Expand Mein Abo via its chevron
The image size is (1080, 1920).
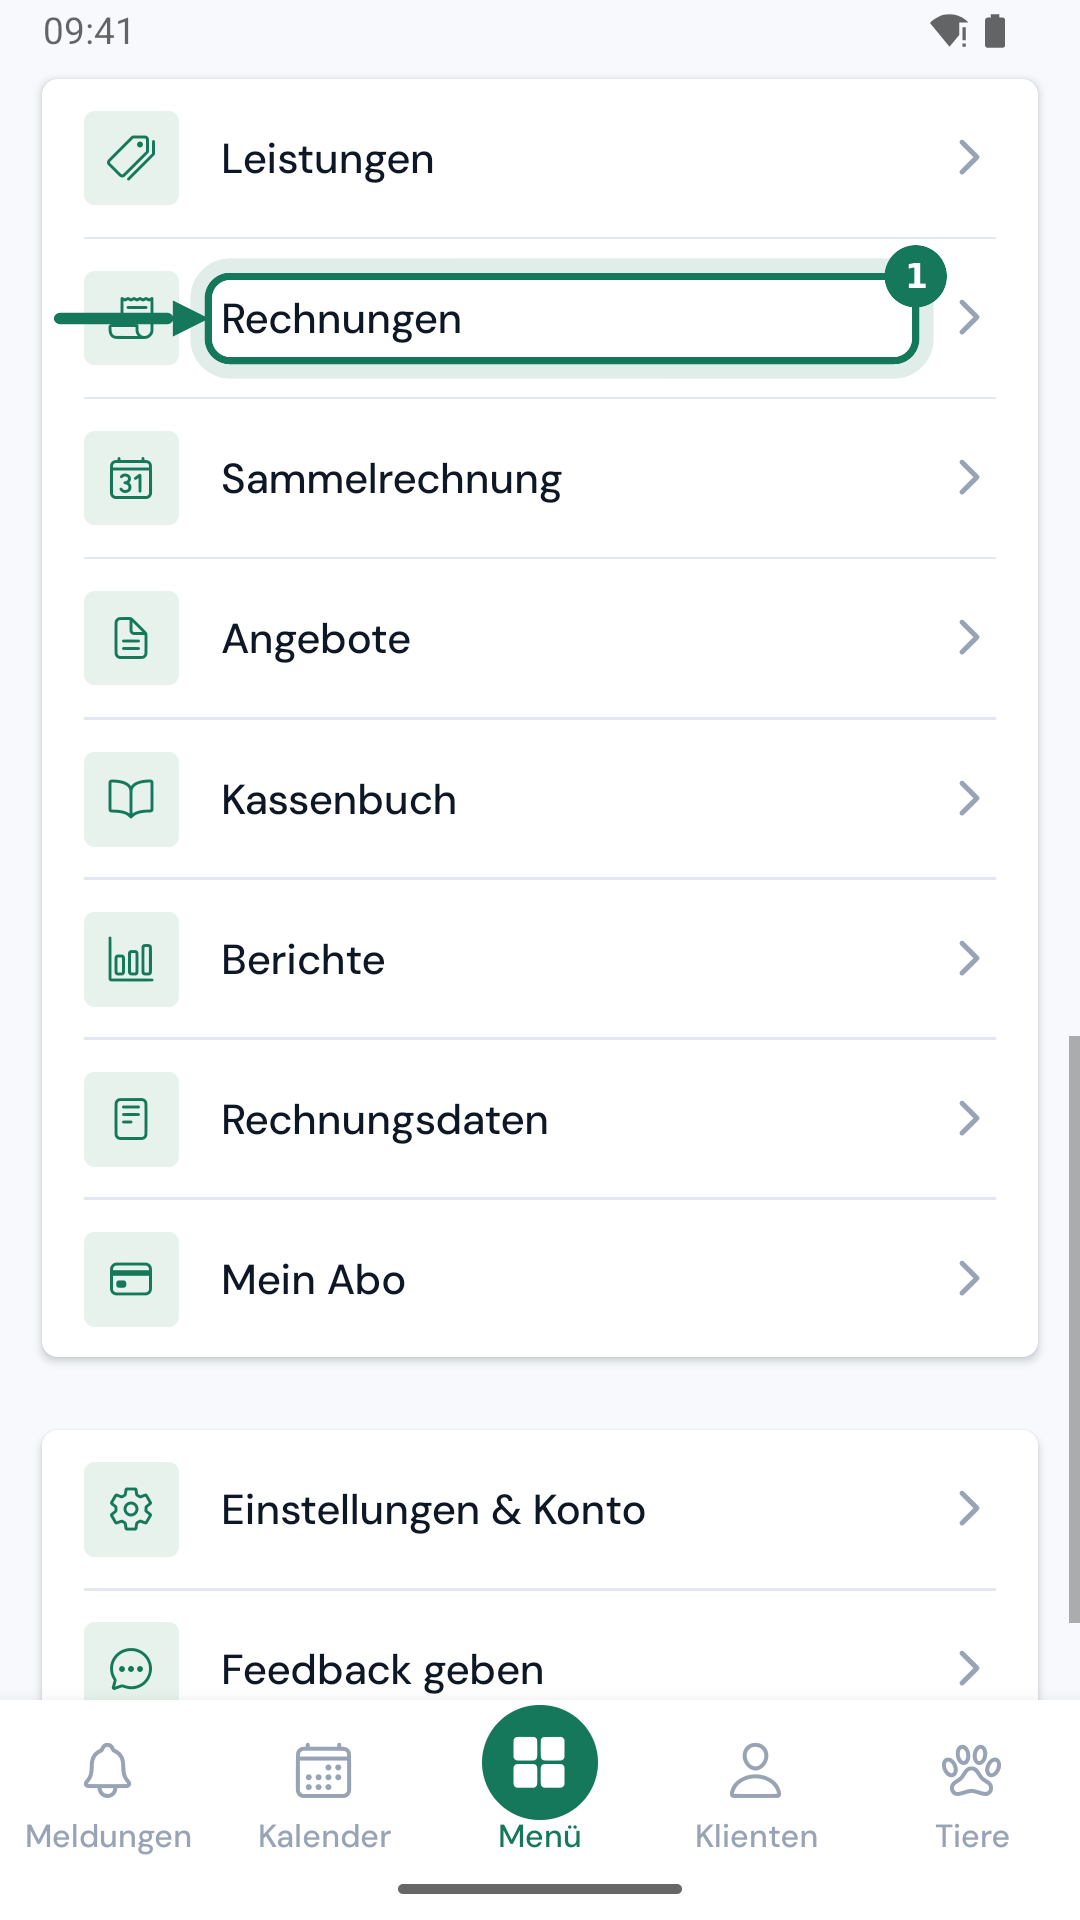[x=968, y=1279]
